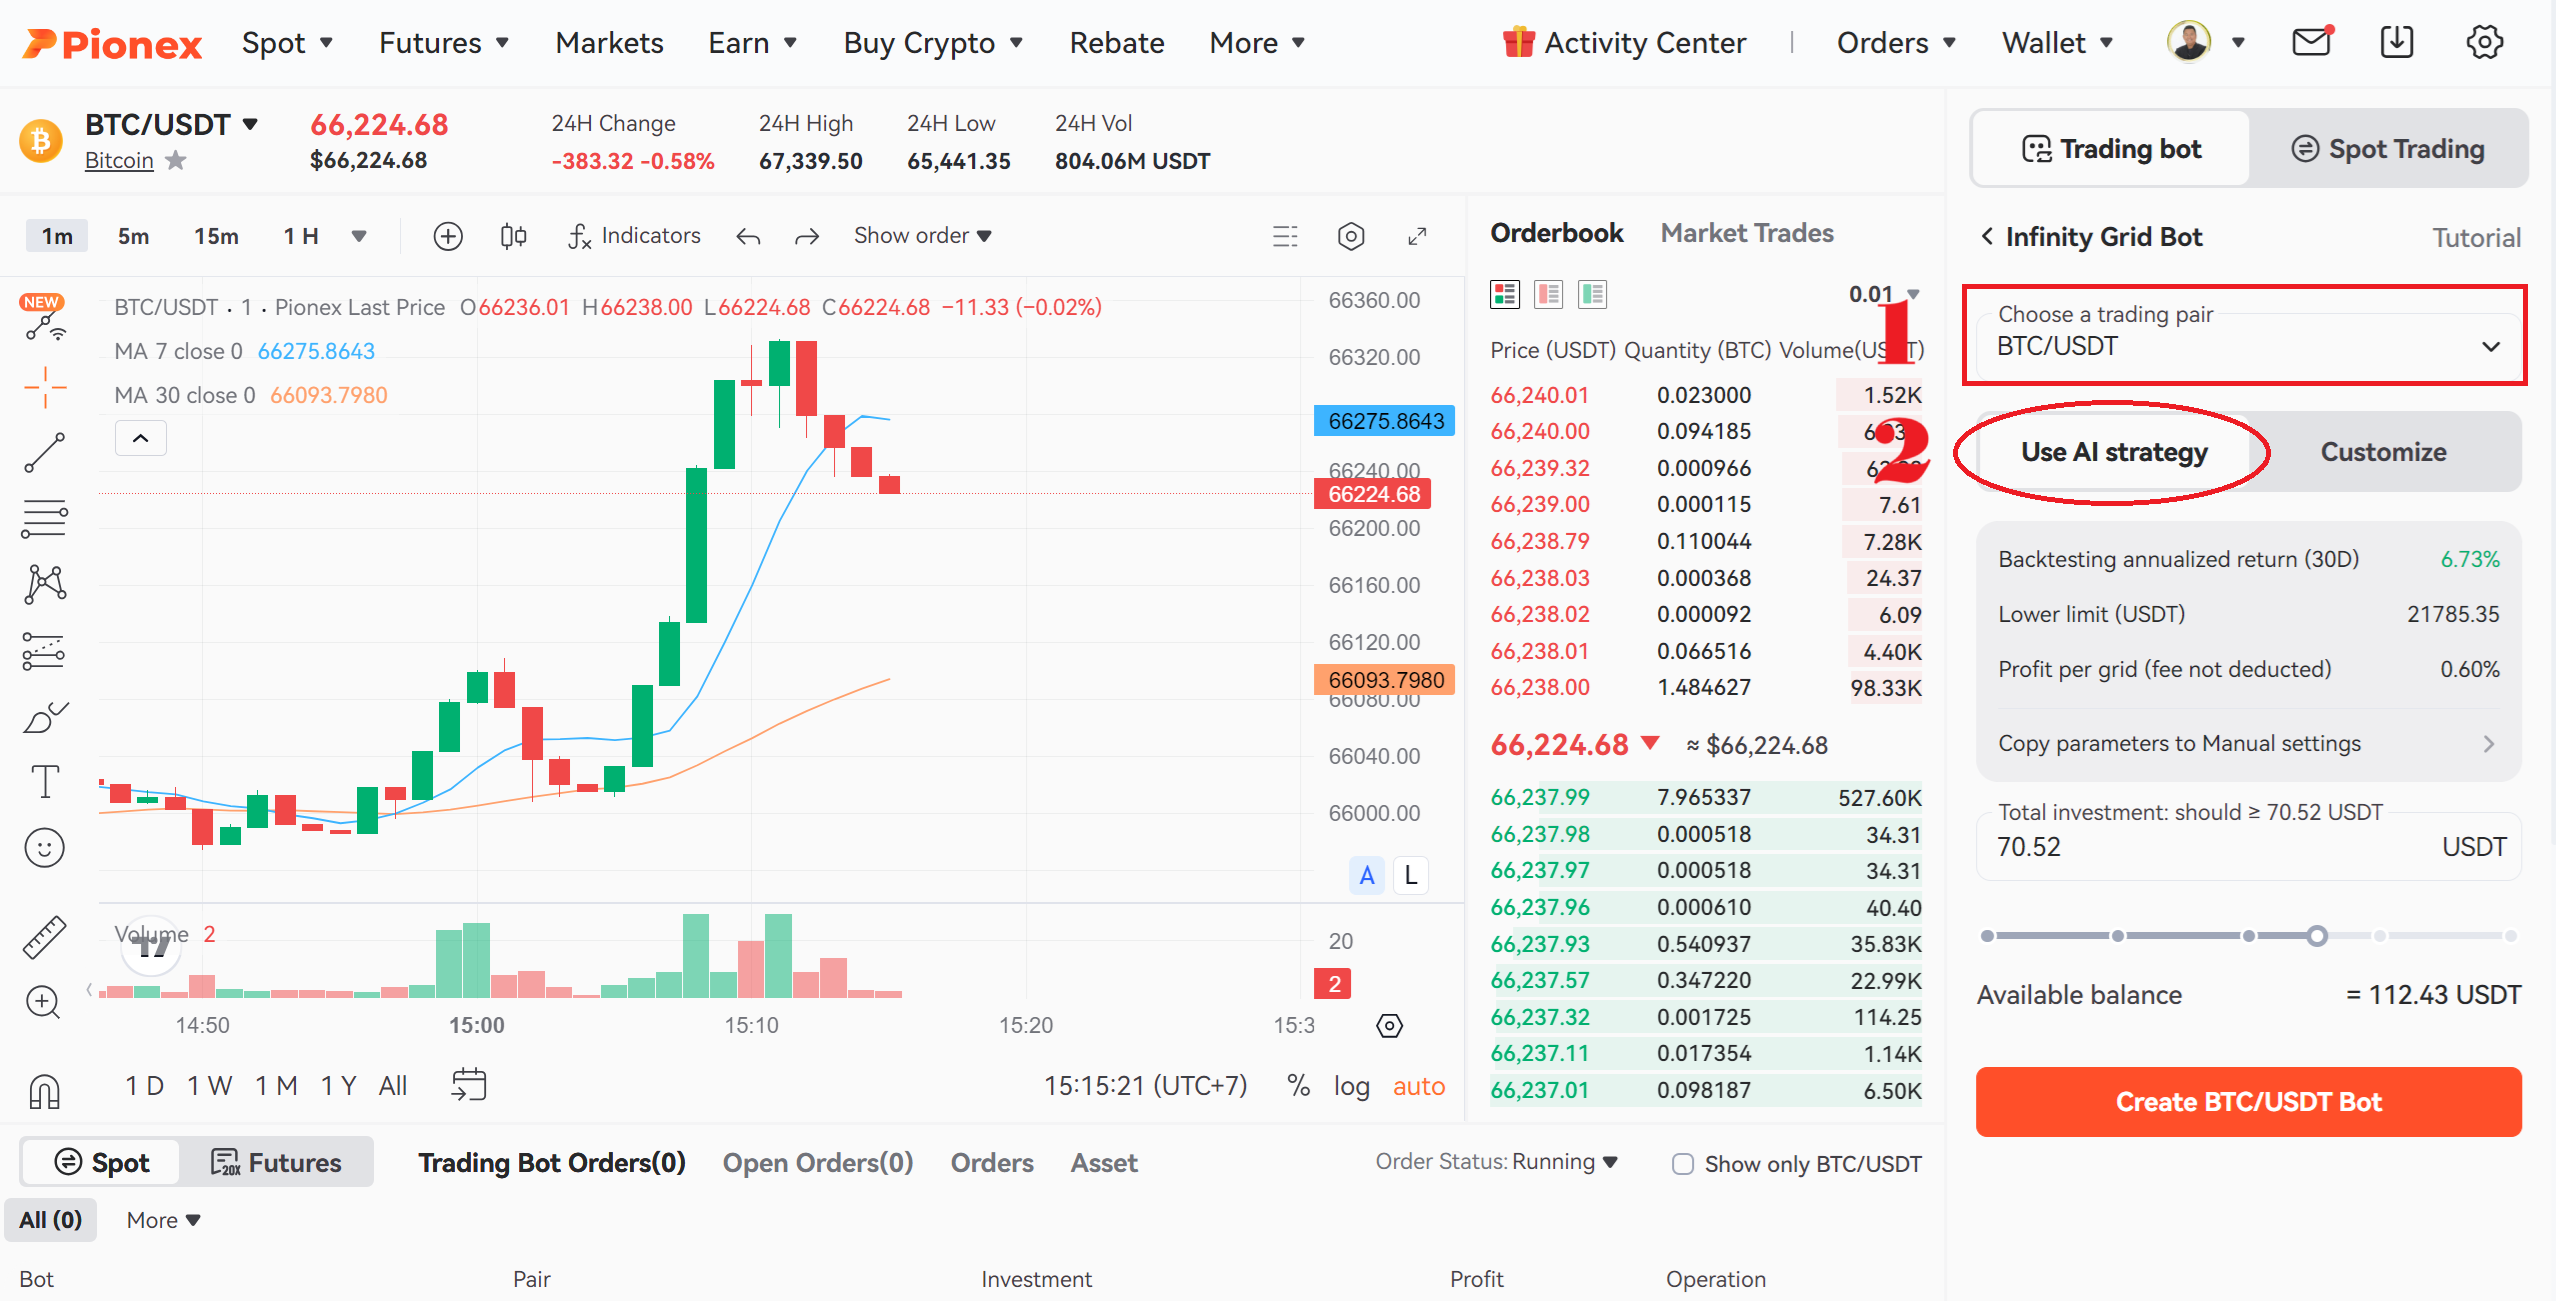Open the Tutorial link
Viewport: 2556px width, 1301px height.
[x=2476, y=238]
